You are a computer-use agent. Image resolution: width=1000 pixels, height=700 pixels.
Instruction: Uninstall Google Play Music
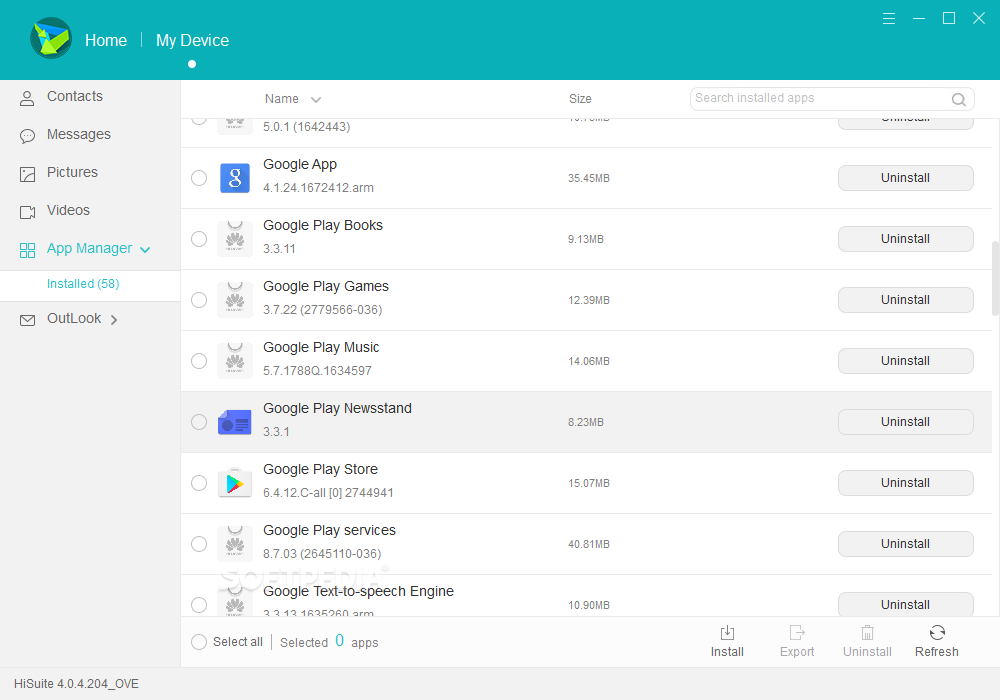point(906,361)
